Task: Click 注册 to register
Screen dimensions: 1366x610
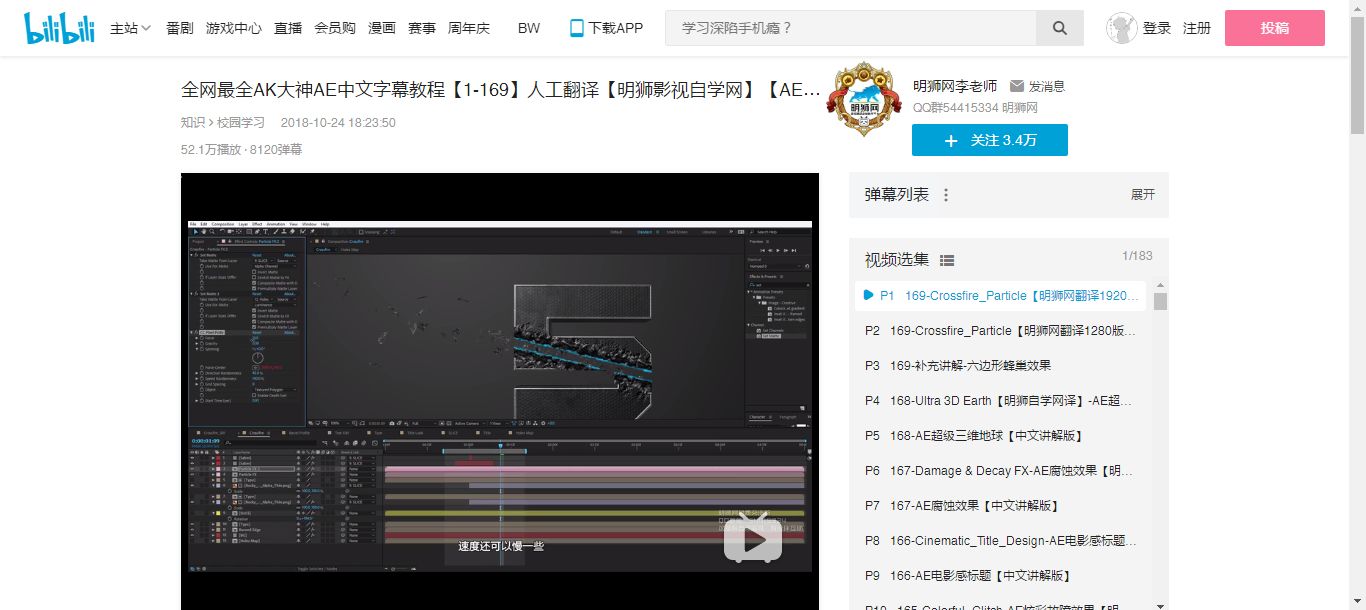Action: (1197, 28)
